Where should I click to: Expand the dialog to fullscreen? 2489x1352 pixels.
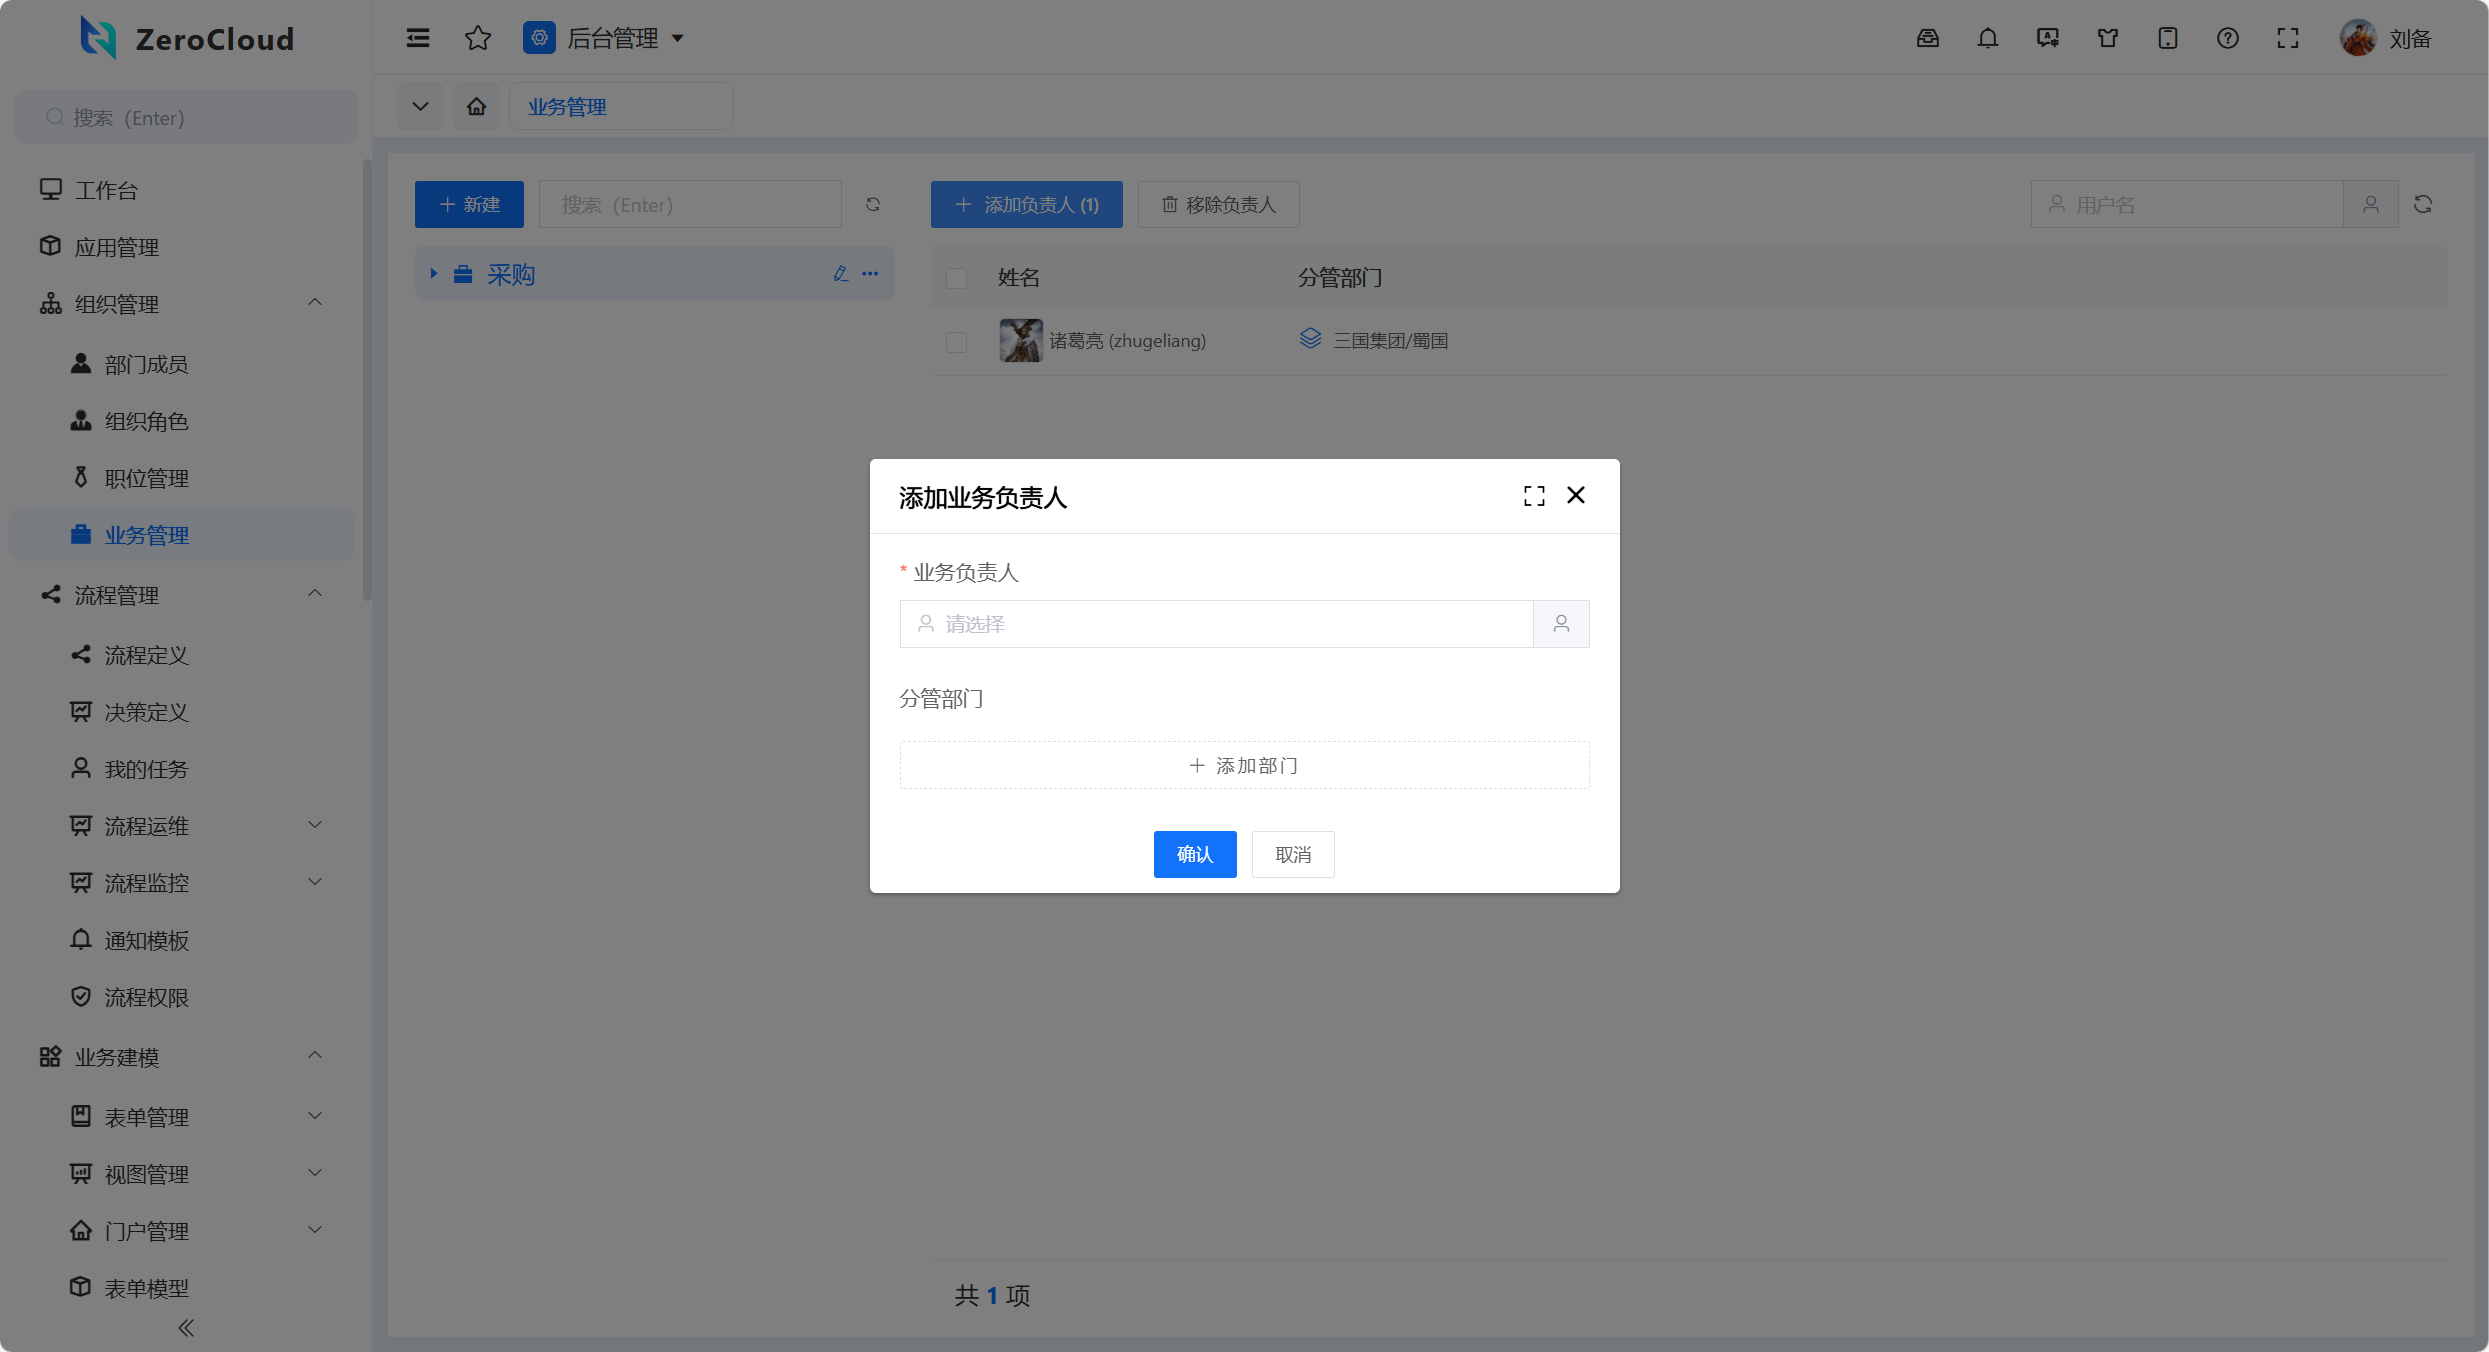click(x=1533, y=496)
